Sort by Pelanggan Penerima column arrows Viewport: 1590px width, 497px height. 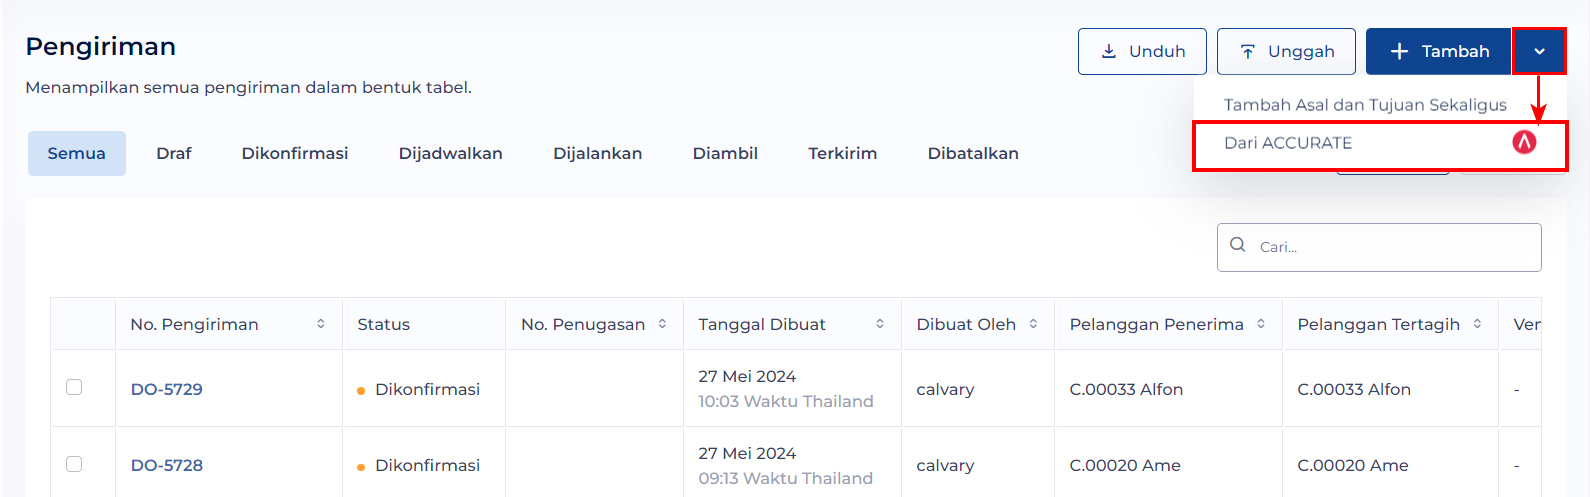(1261, 324)
